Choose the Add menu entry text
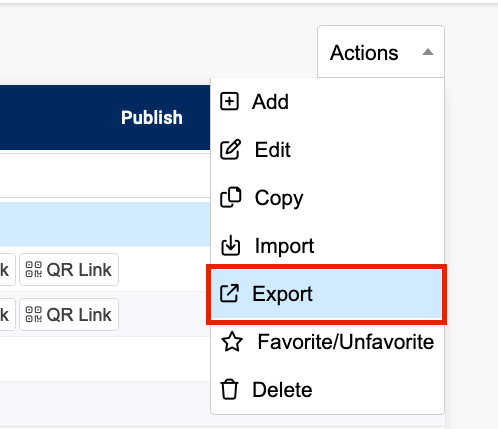 click(270, 102)
